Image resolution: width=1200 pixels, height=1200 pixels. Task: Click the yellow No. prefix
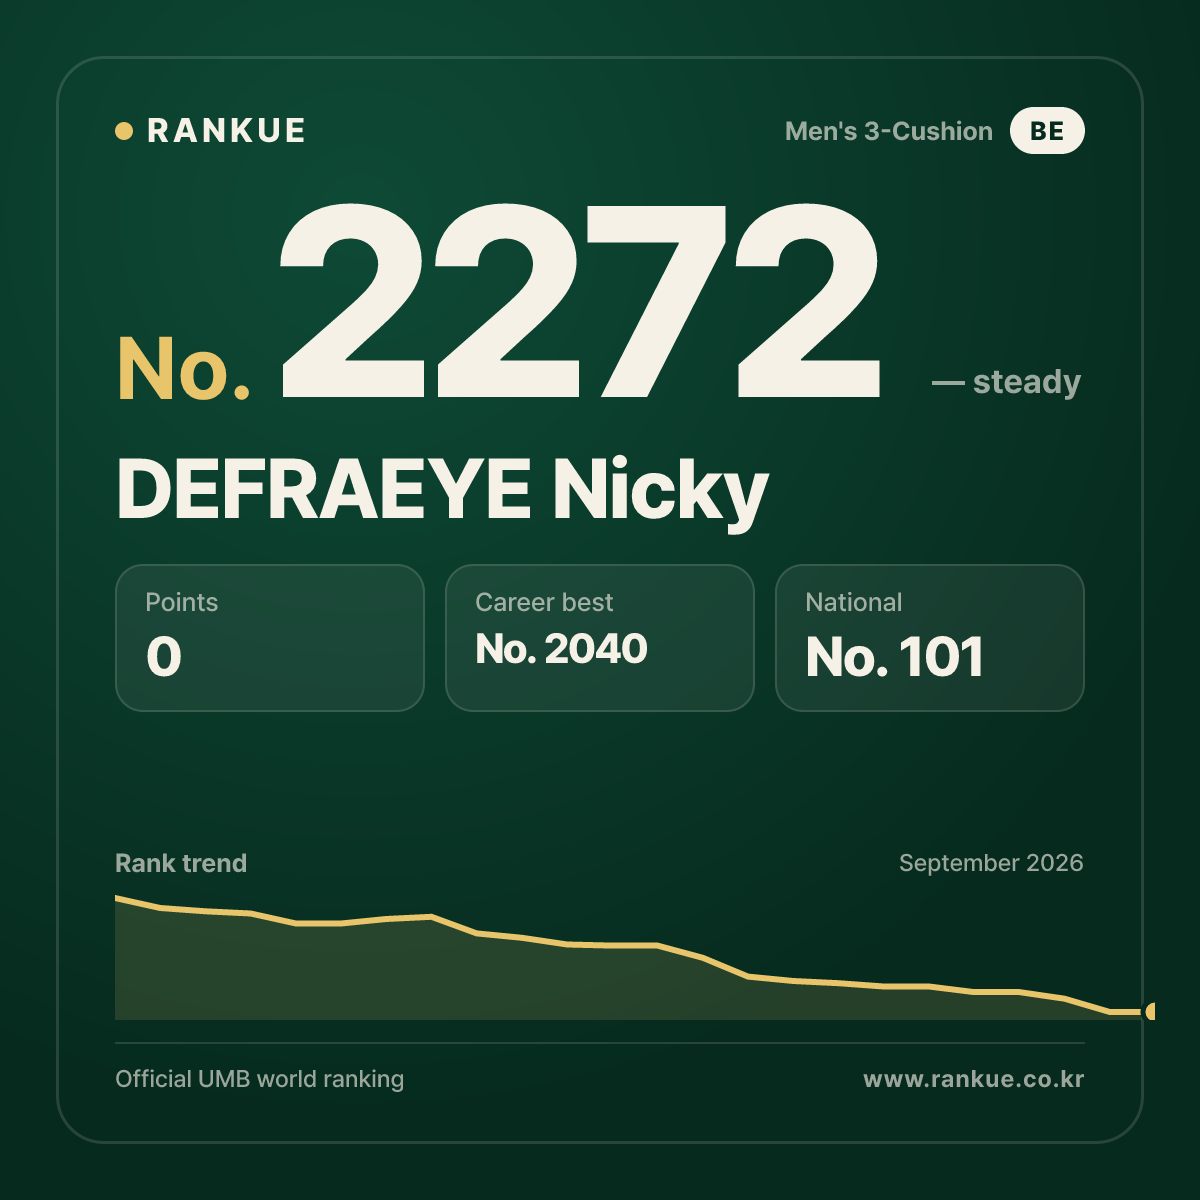184,369
